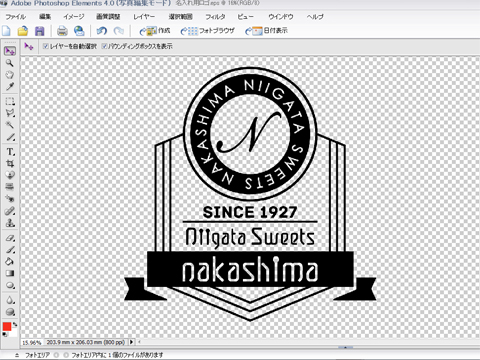The image size is (480, 360).
Task: Select the Hand tool
Action: click(10, 75)
